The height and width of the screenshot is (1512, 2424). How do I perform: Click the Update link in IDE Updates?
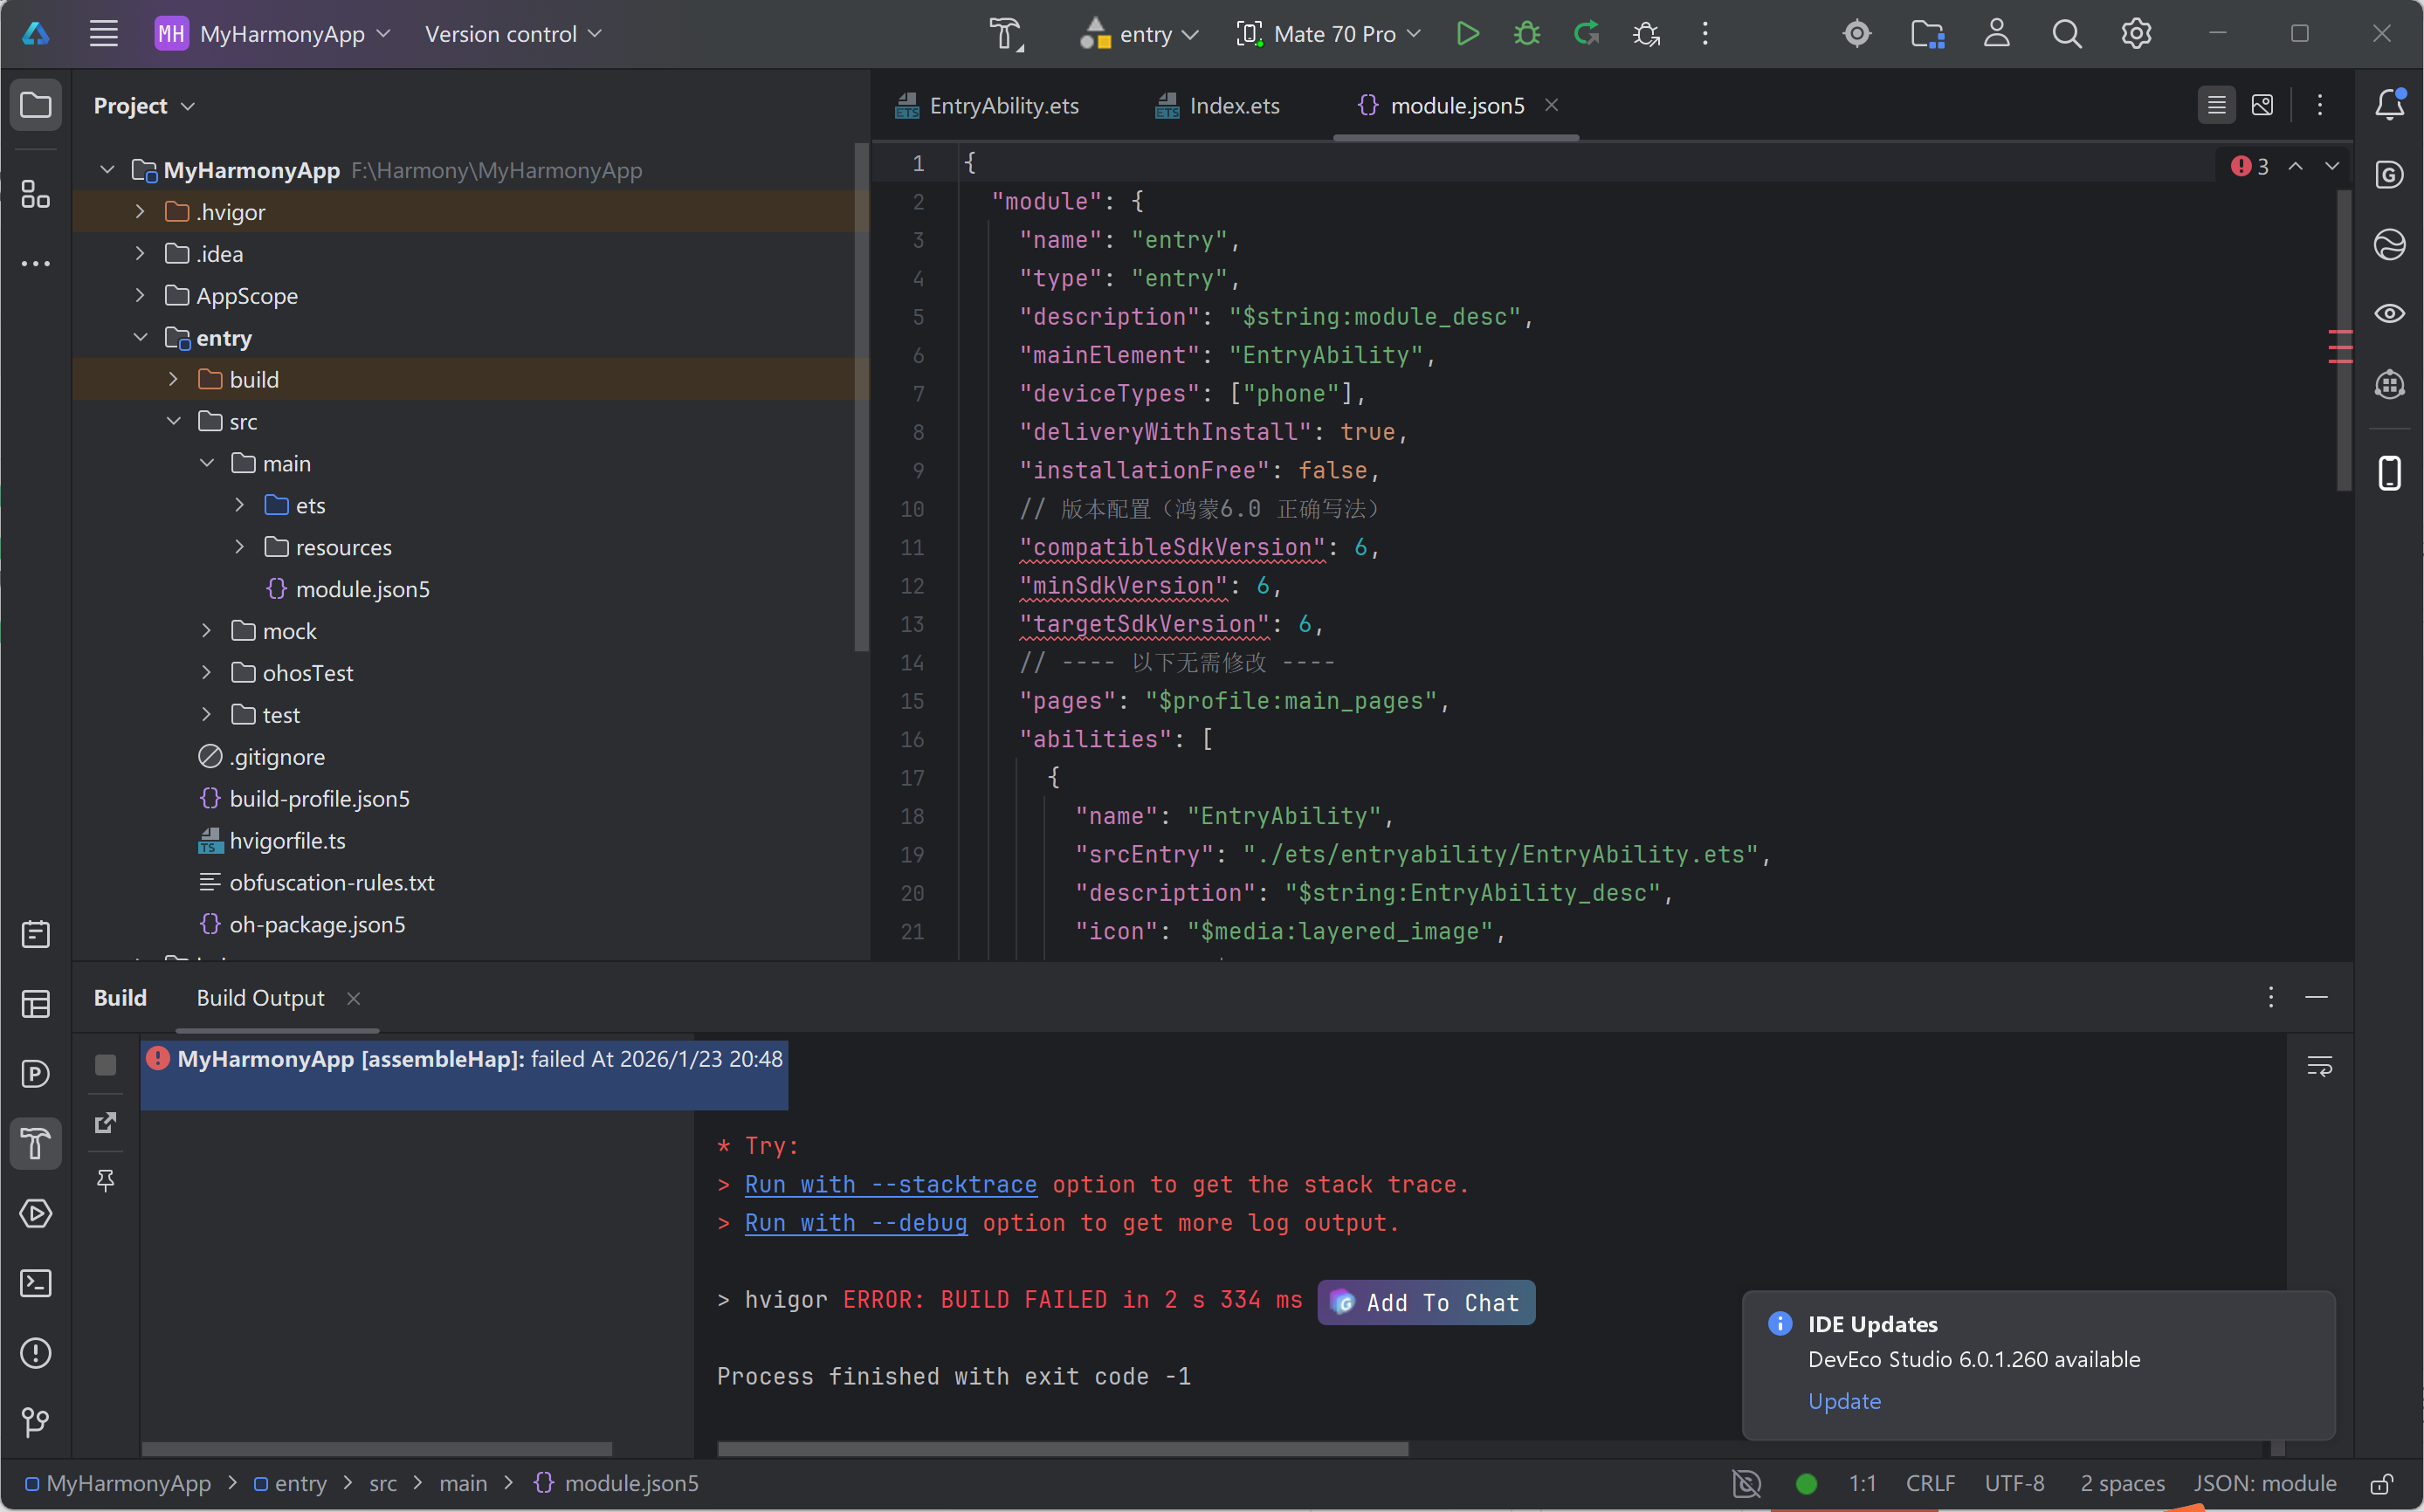click(1843, 1401)
